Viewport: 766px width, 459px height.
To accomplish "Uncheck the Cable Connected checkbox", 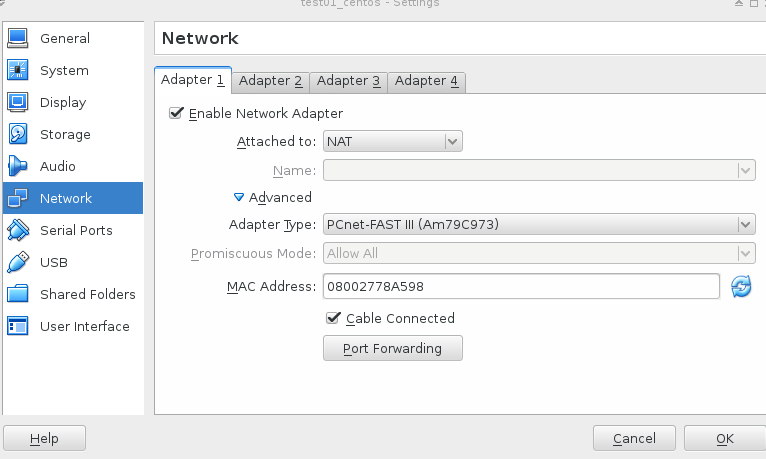I will point(334,318).
